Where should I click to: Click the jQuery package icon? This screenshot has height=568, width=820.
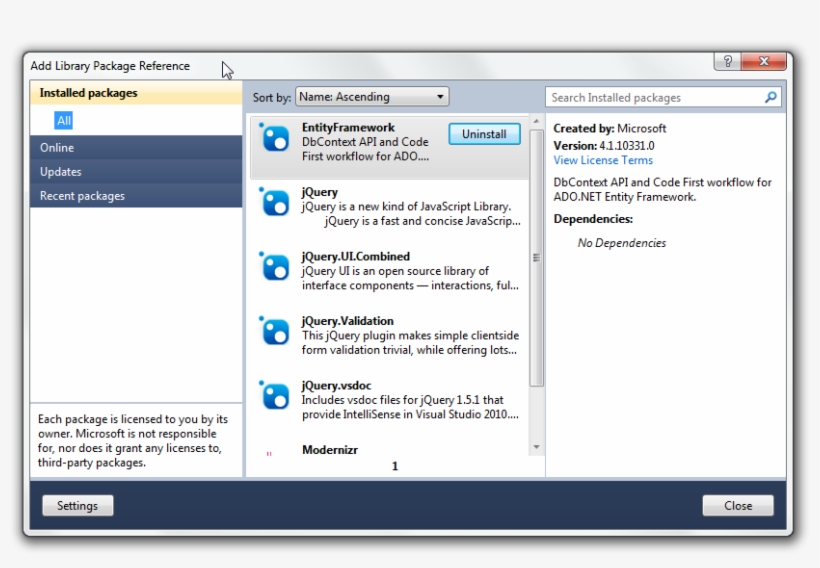pyautogui.click(x=274, y=202)
